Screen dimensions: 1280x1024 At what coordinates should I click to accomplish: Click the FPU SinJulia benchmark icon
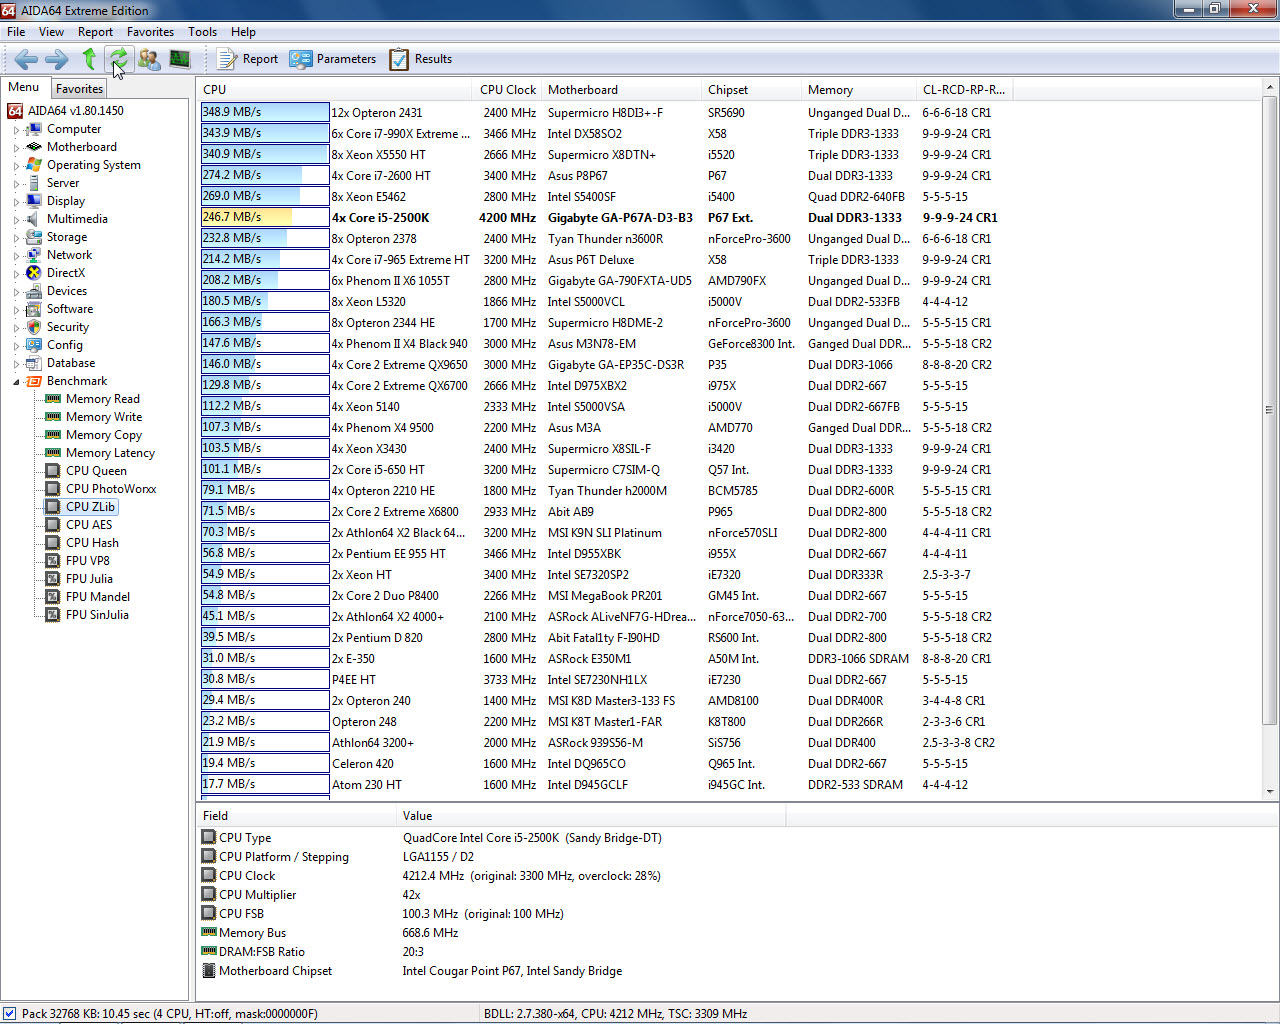click(x=53, y=615)
